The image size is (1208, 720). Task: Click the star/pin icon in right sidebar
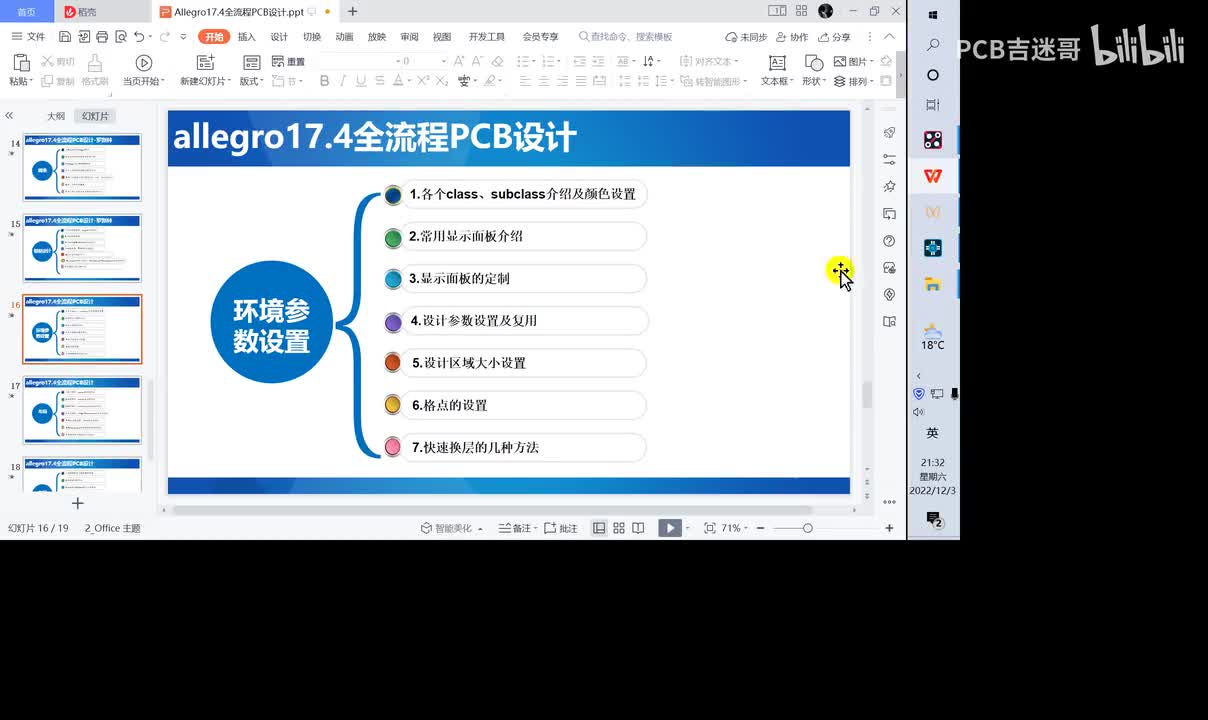pyautogui.click(x=889, y=186)
